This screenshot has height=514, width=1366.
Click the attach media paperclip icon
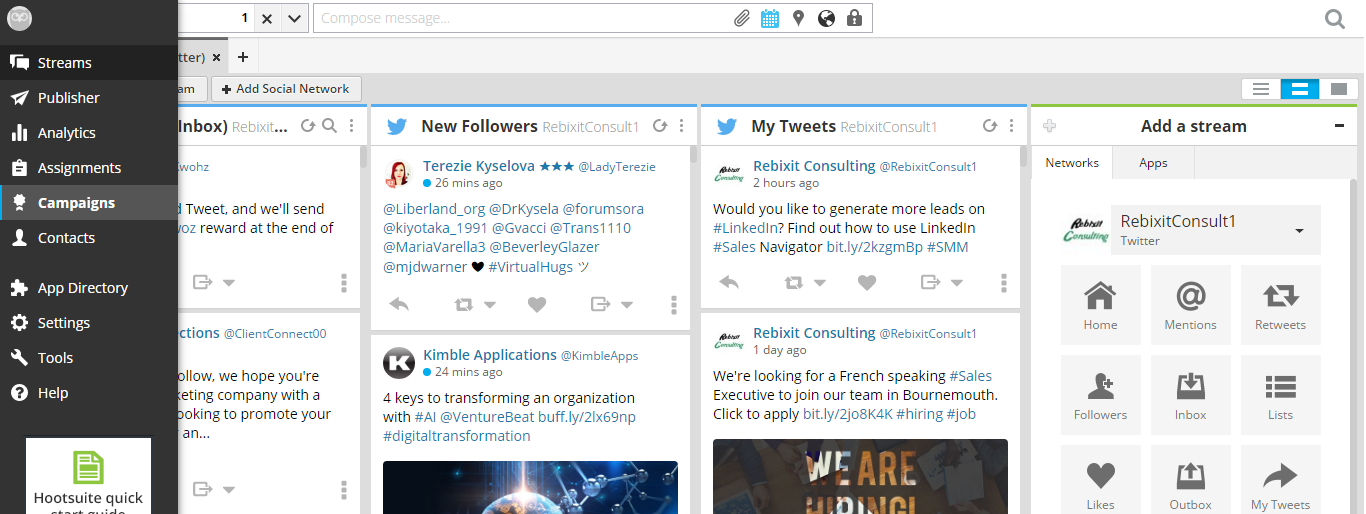click(742, 18)
